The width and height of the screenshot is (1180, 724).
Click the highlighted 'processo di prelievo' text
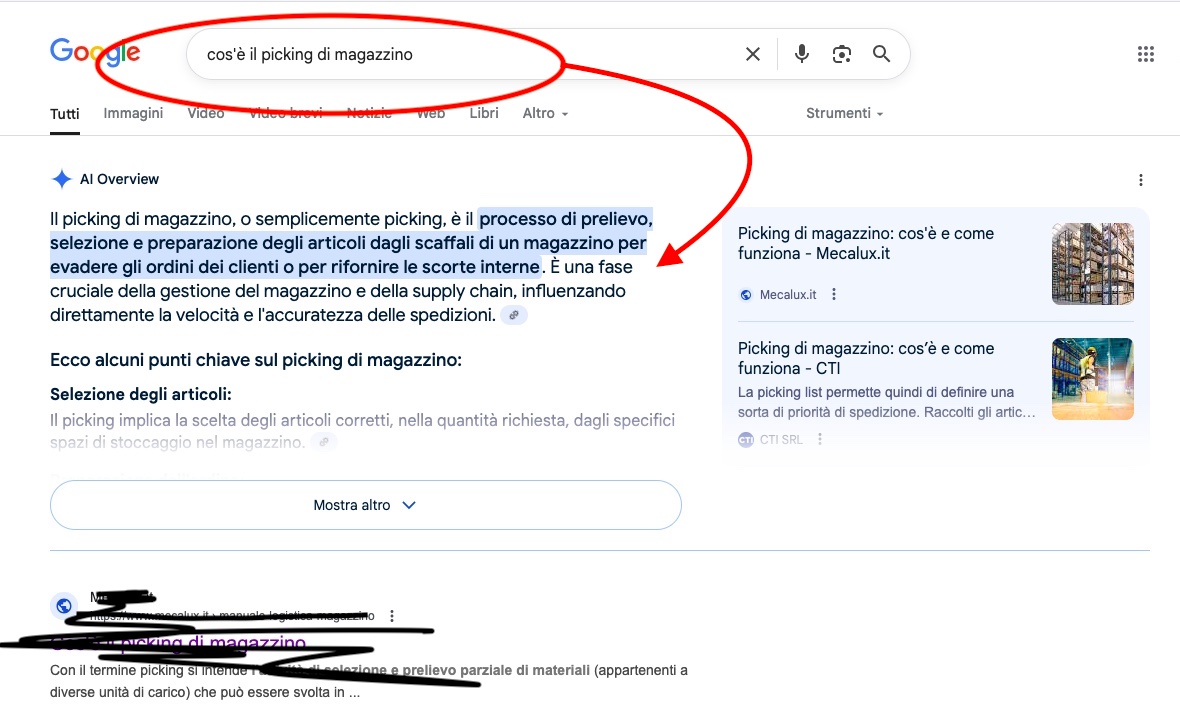point(566,219)
